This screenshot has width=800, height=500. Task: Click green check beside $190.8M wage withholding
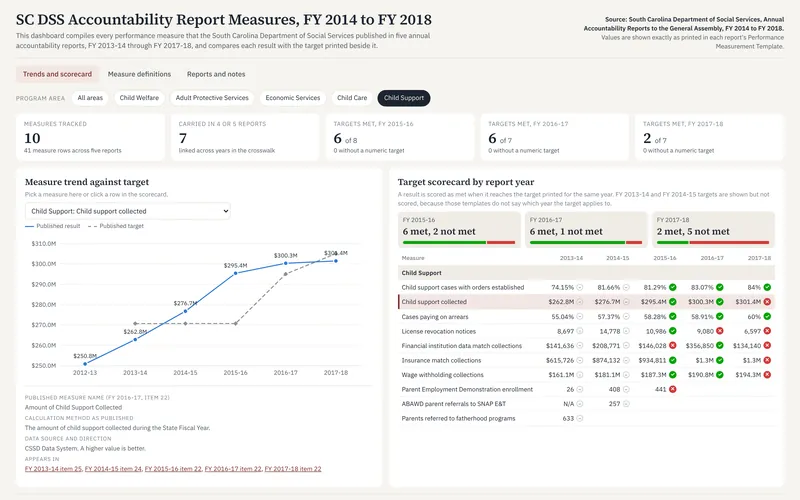tap(719, 374)
